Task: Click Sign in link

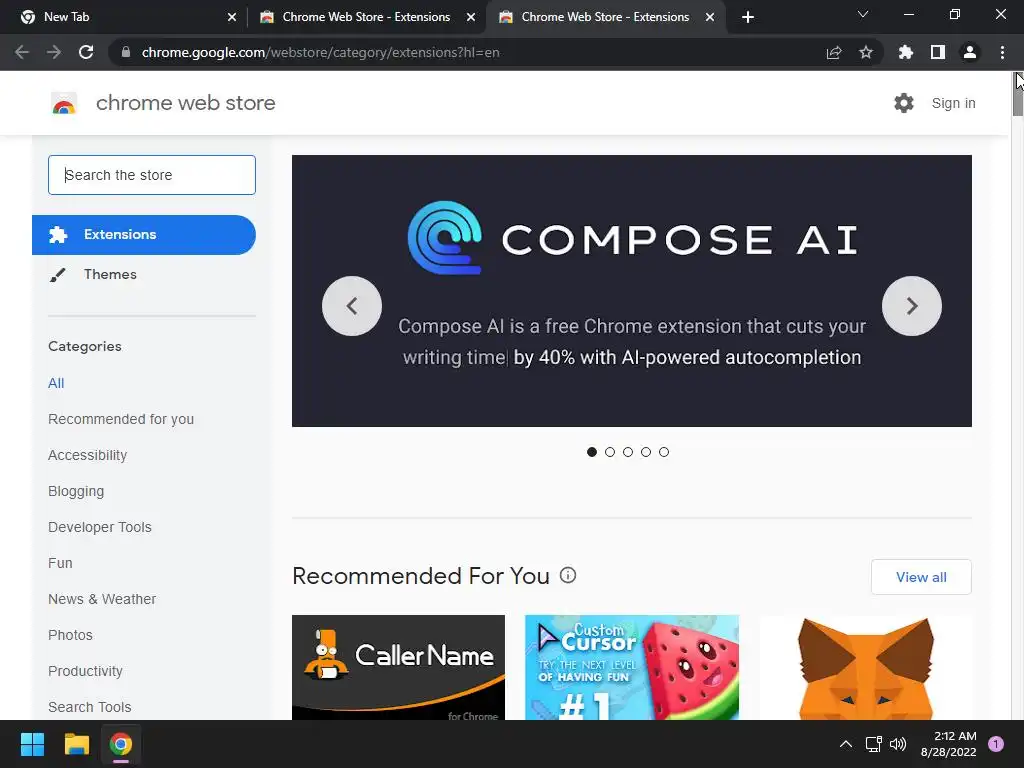Action: tap(953, 103)
